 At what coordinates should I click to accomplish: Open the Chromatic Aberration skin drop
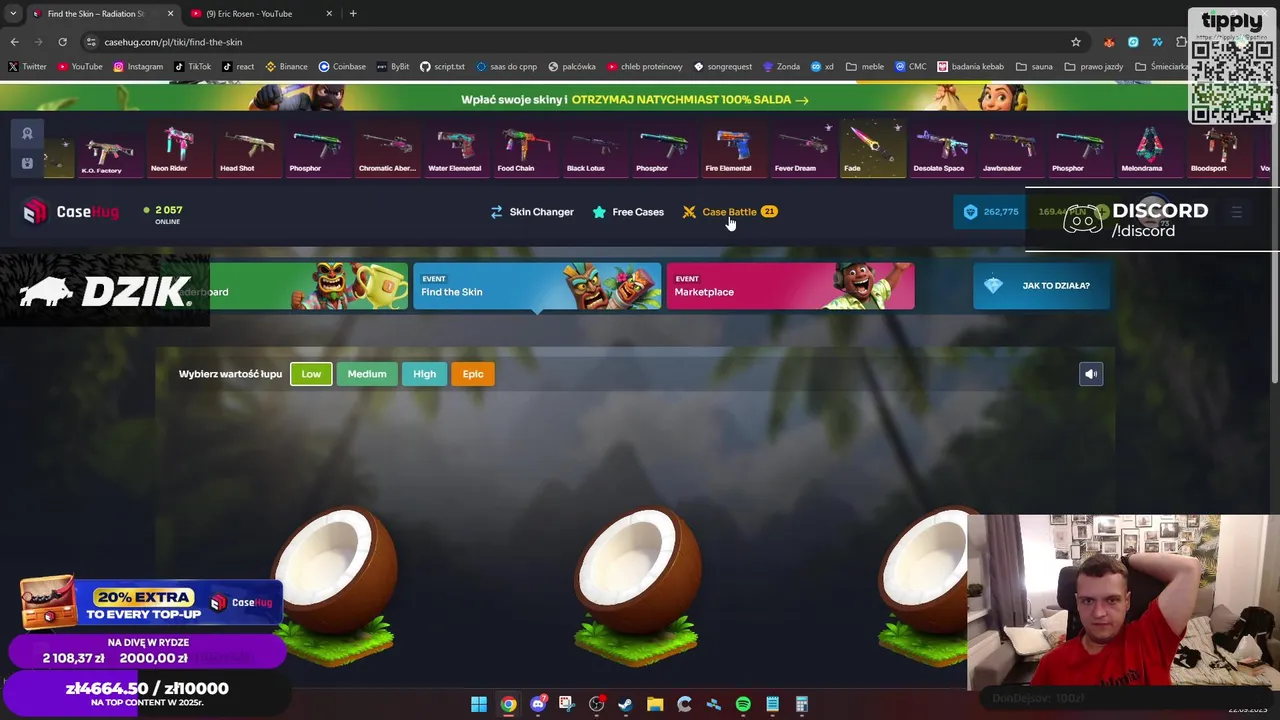387,148
